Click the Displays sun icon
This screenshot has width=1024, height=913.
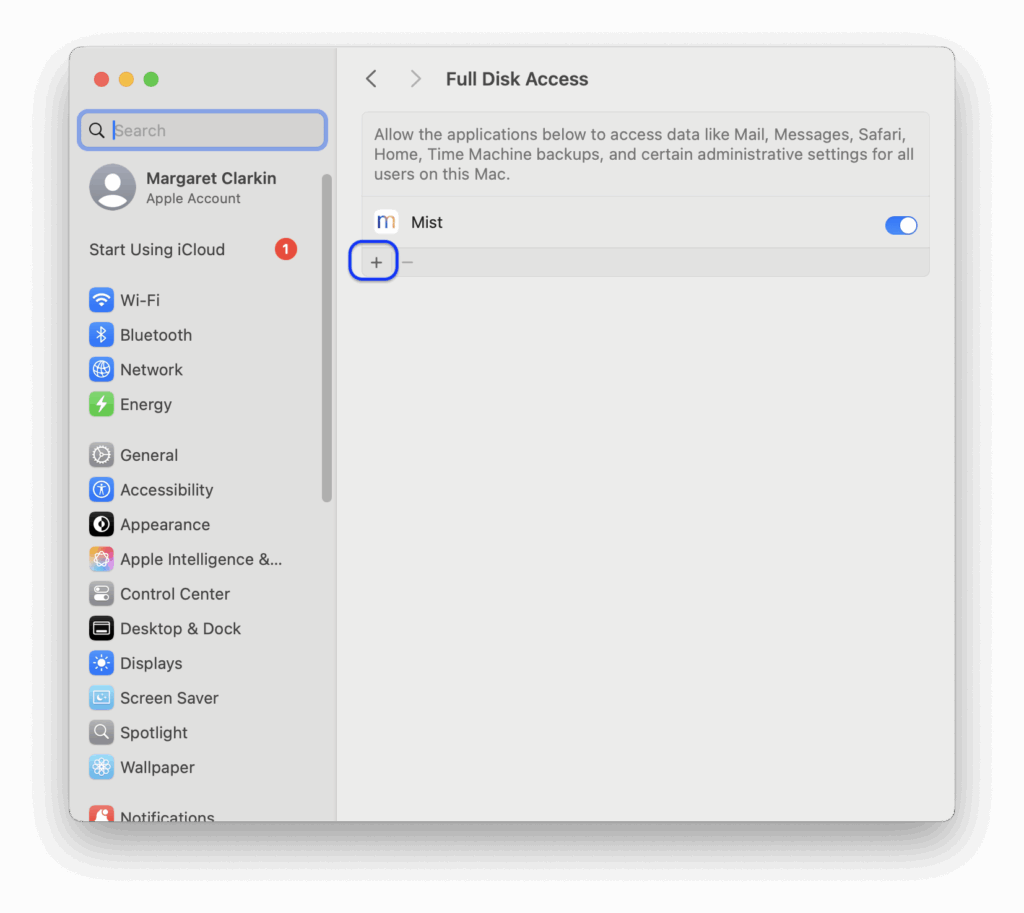[101, 662]
